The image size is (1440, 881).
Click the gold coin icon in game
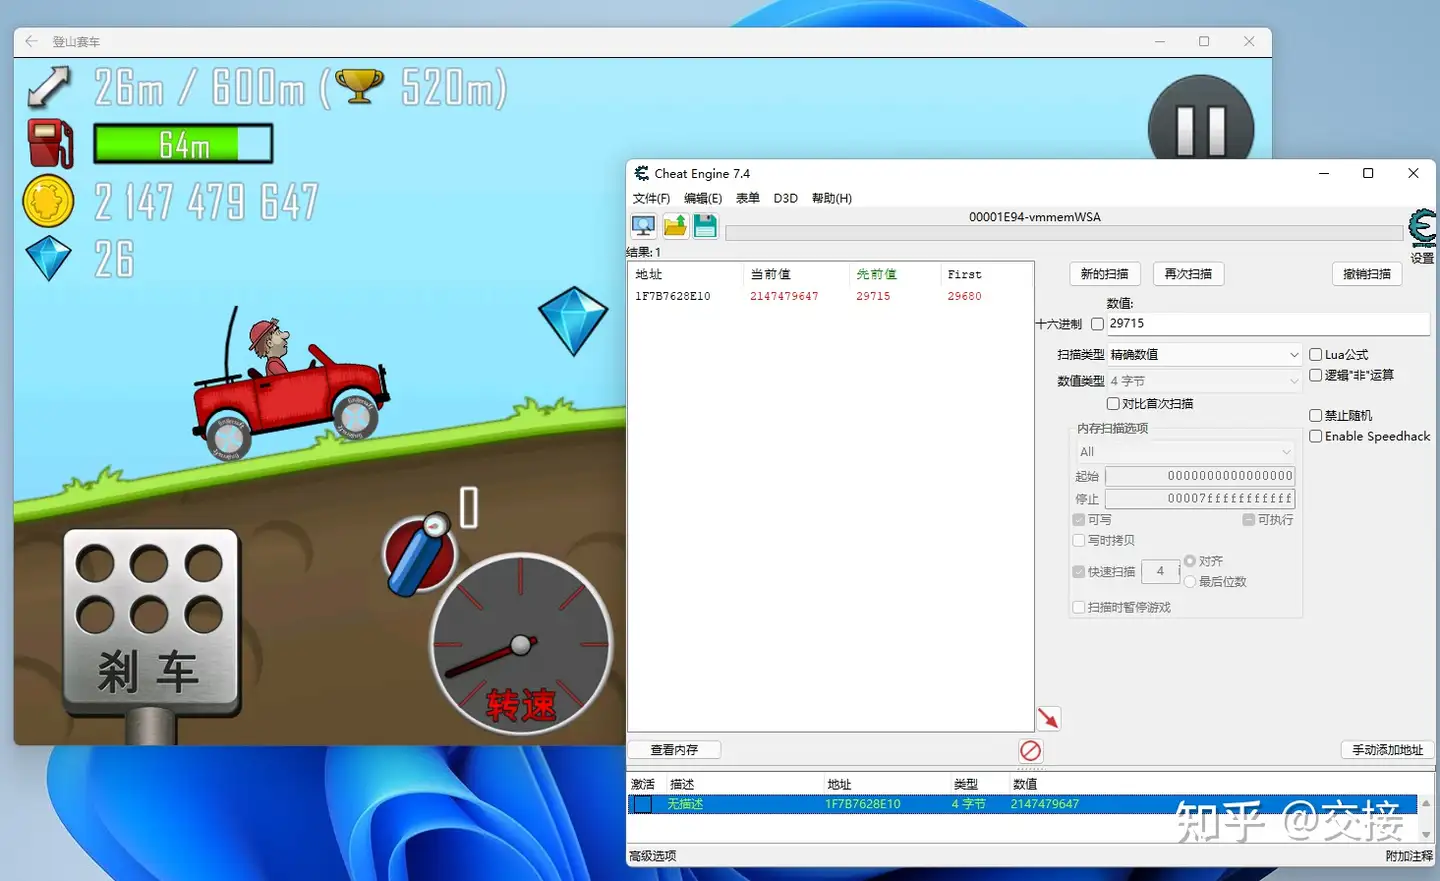[x=48, y=201]
